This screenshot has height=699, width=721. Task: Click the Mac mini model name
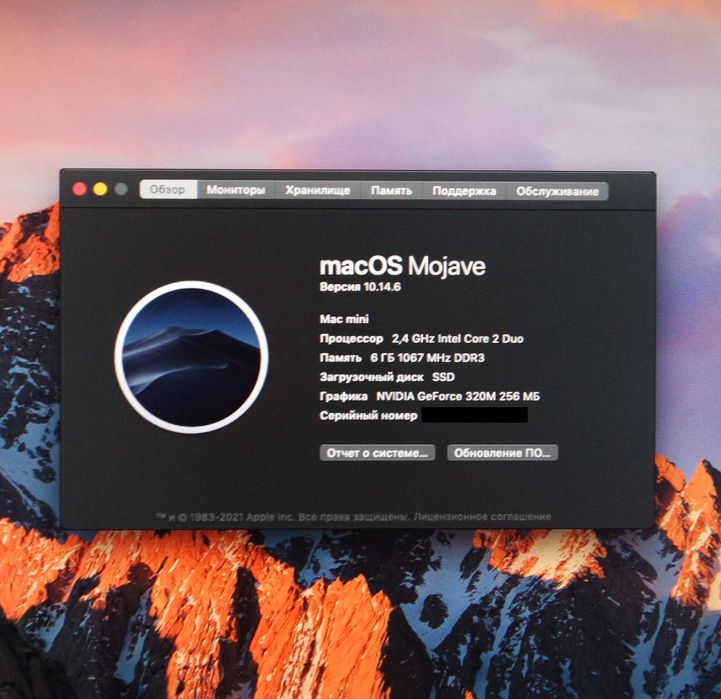click(x=344, y=319)
